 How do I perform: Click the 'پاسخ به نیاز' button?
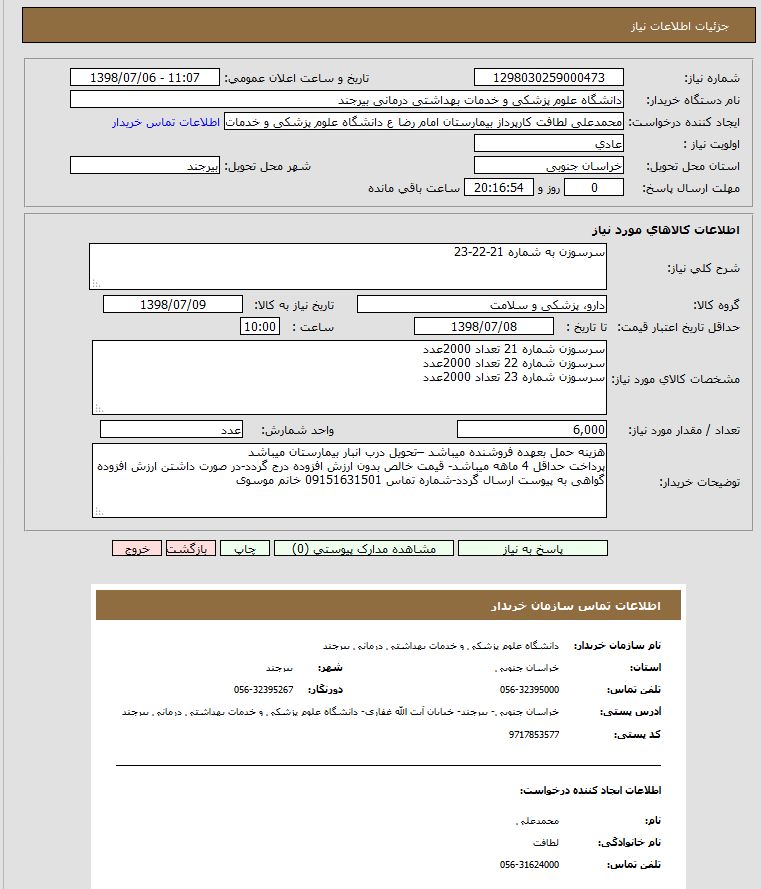[532, 549]
